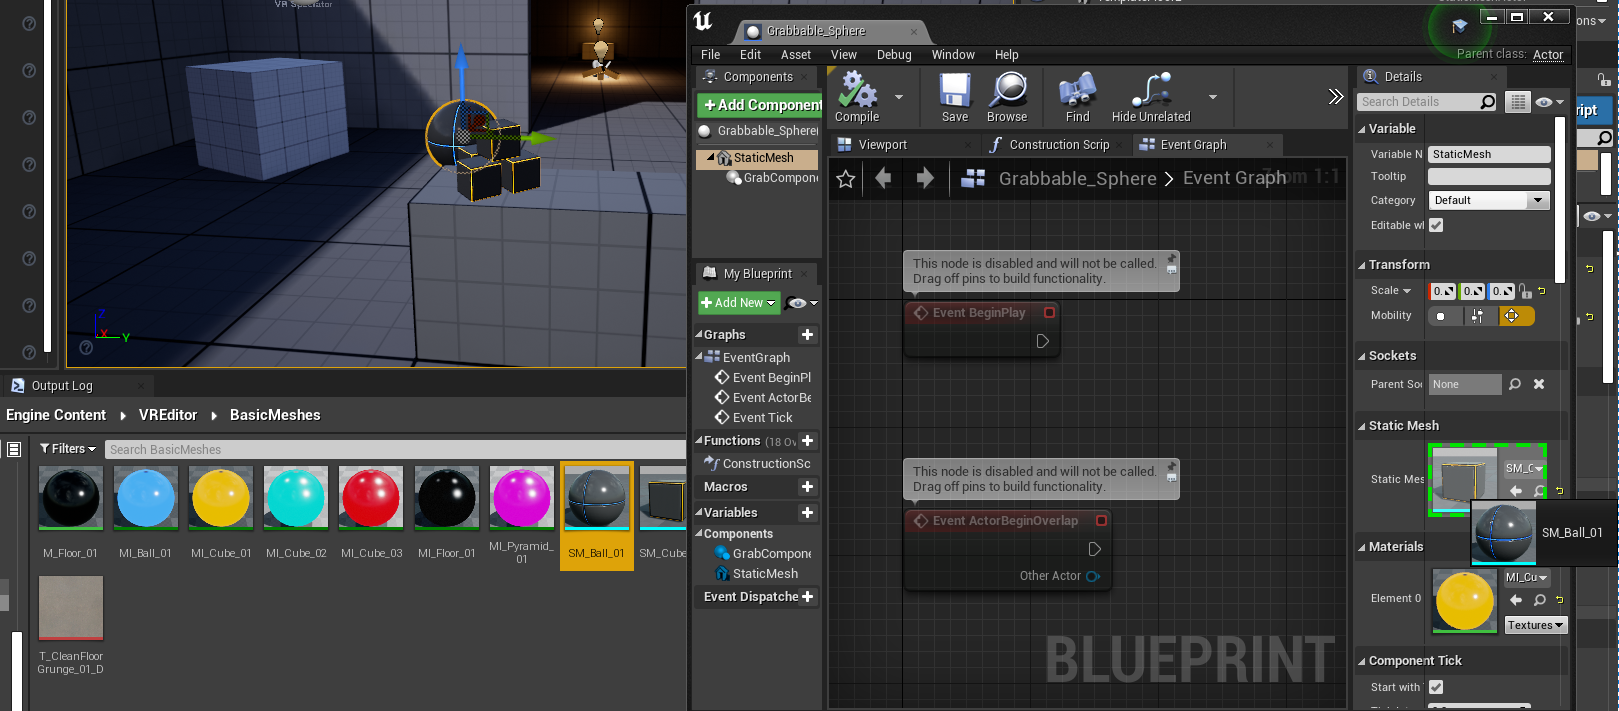Click the Find binoculars icon
Image resolution: width=1619 pixels, height=711 pixels.
[x=1077, y=92]
